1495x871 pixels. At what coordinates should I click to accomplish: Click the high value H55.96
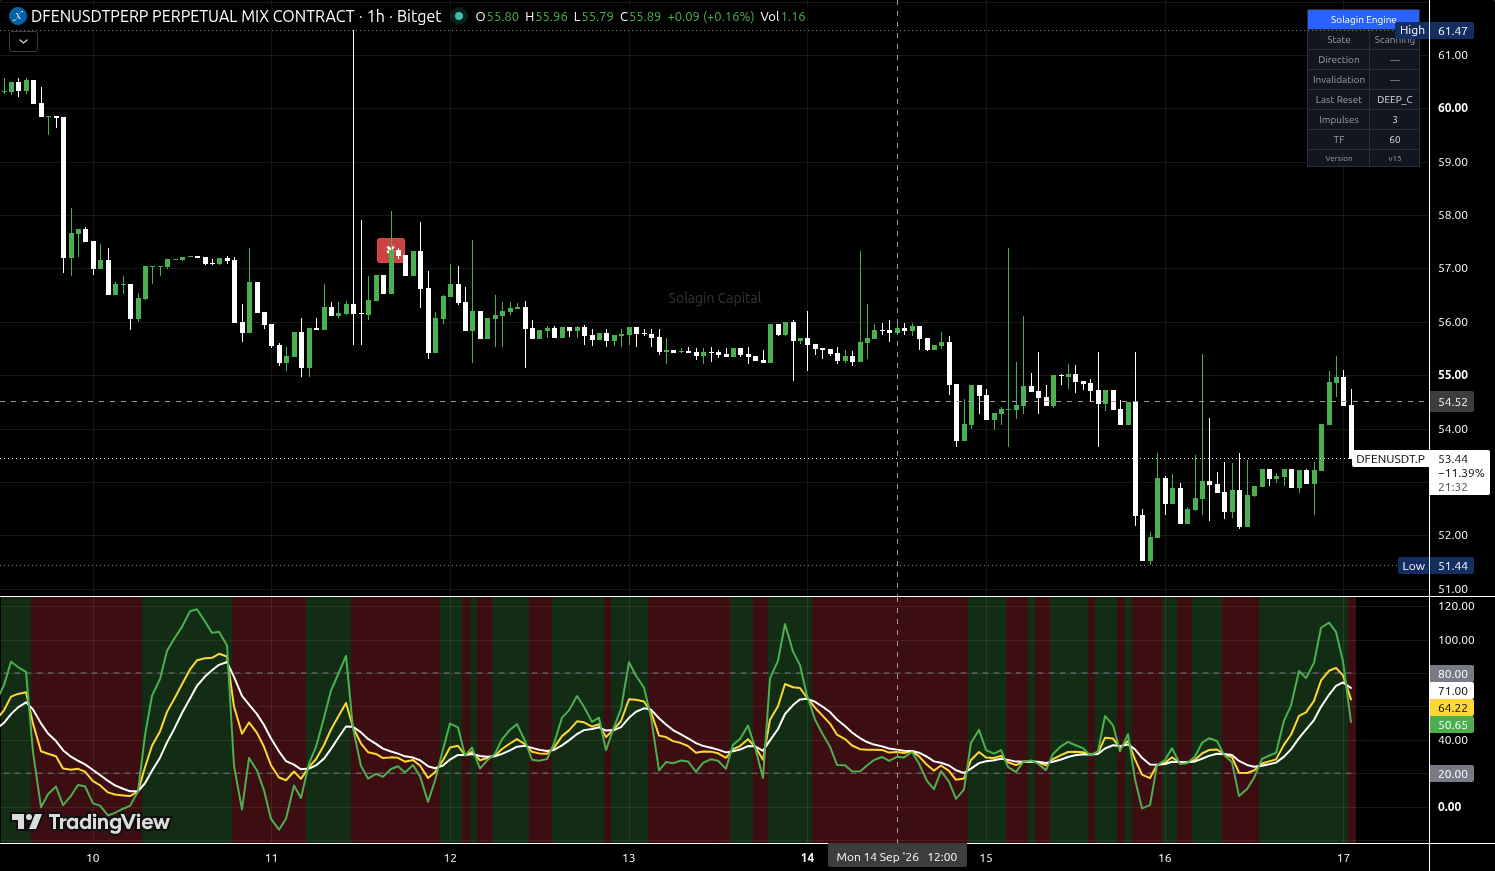point(546,17)
